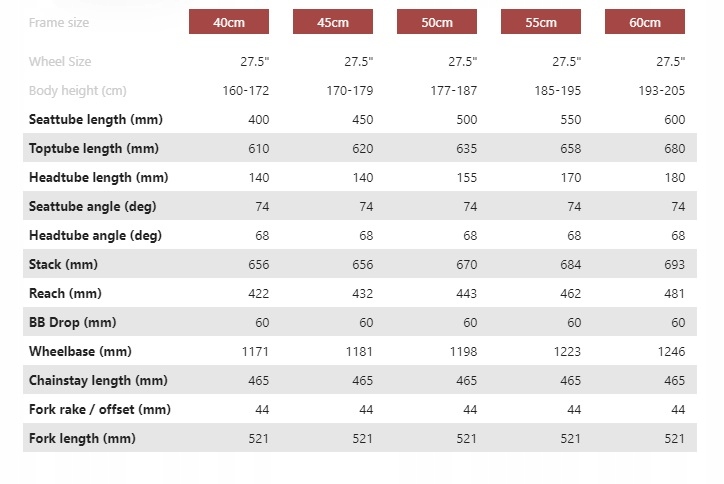
Task: Click the BB Drop (mm) label
Action: (x=73, y=323)
